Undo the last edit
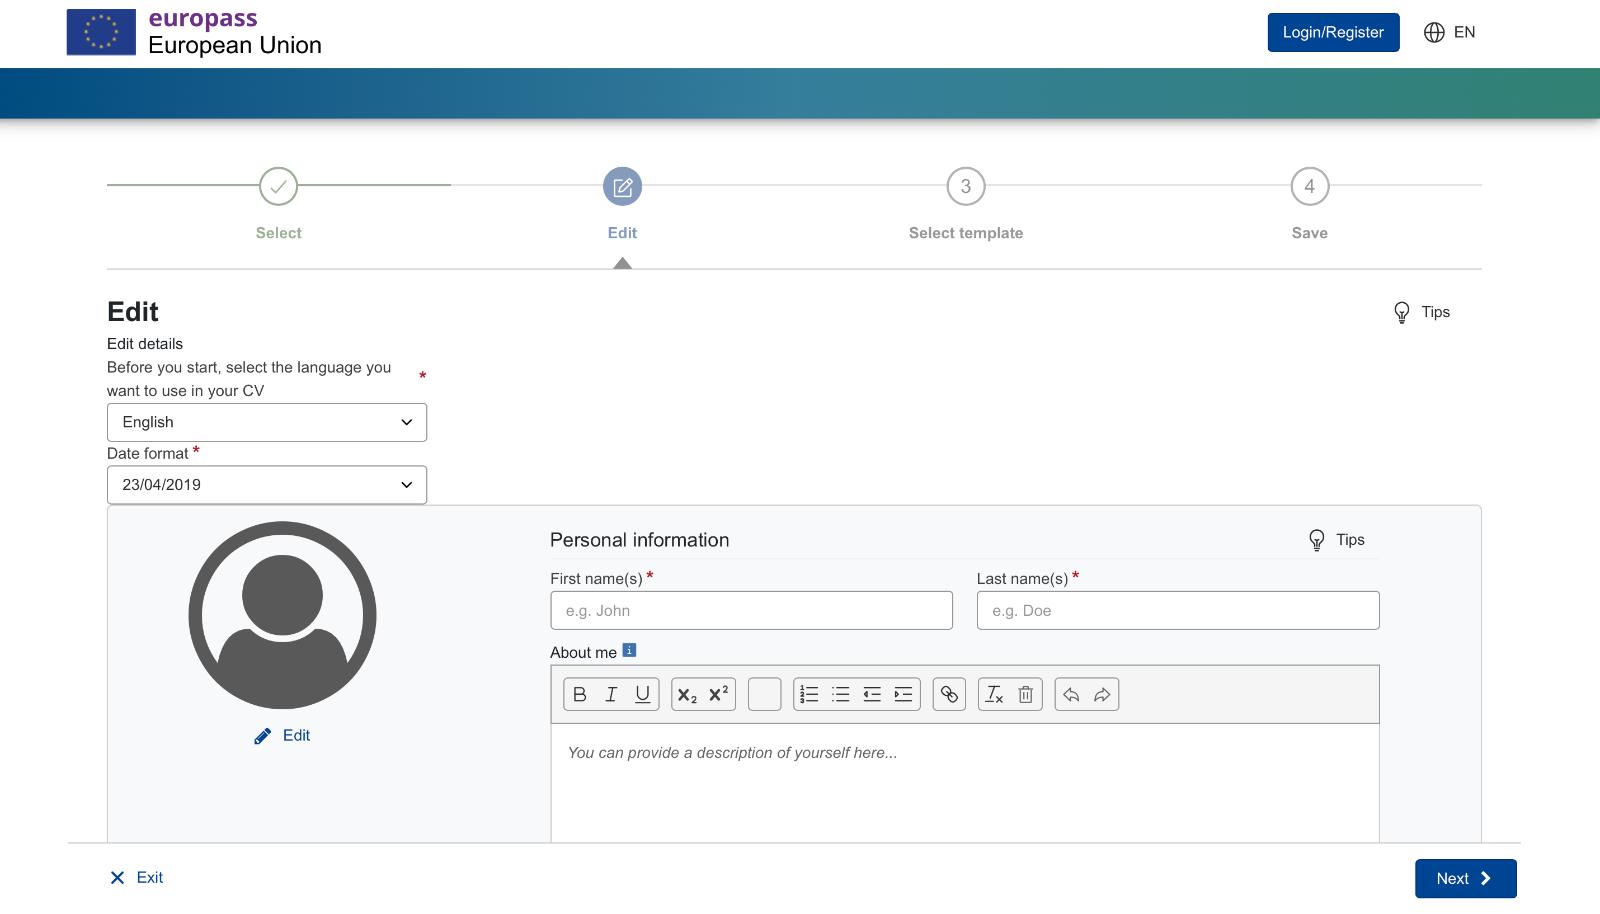1600x914 pixels. click(x=1071, y=694)
